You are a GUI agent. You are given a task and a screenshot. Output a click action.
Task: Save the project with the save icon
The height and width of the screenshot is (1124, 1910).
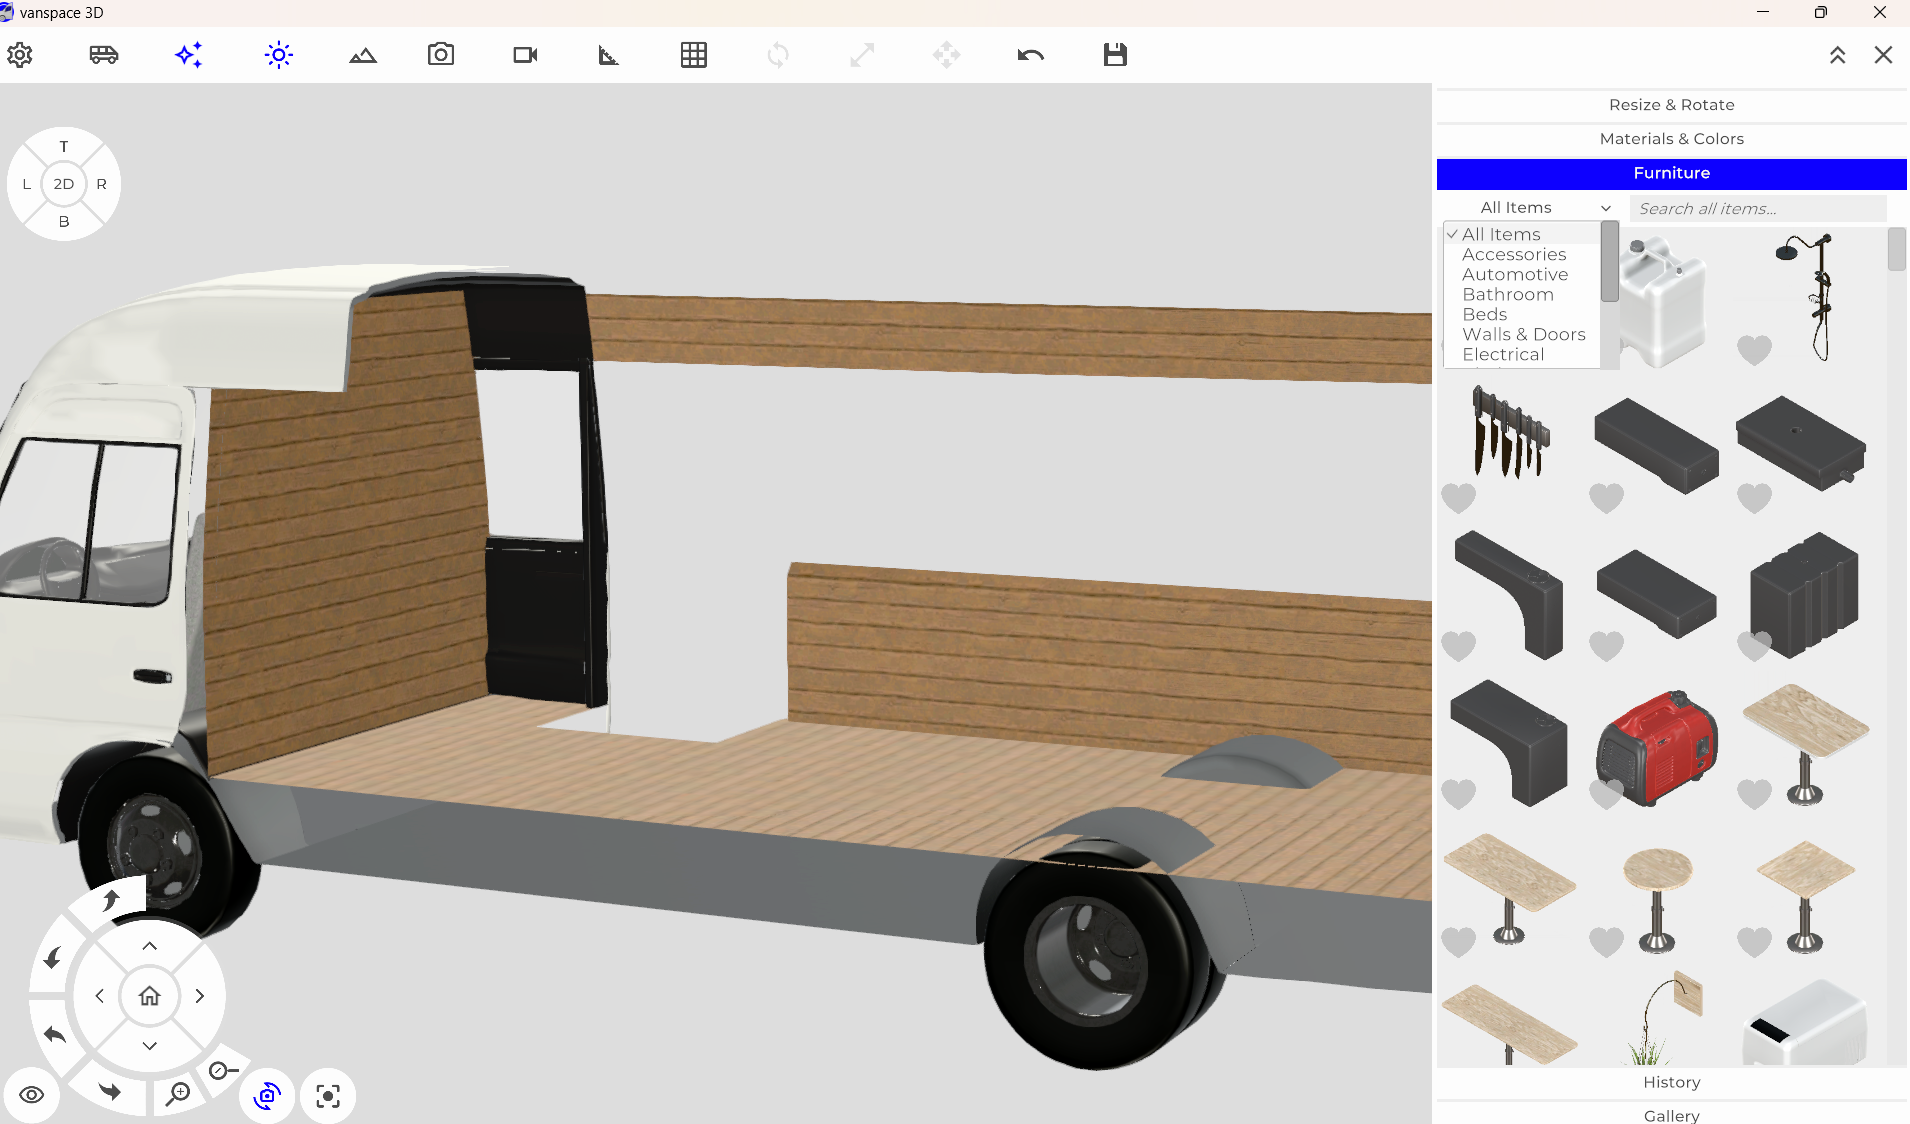(x=1115, y=55)
